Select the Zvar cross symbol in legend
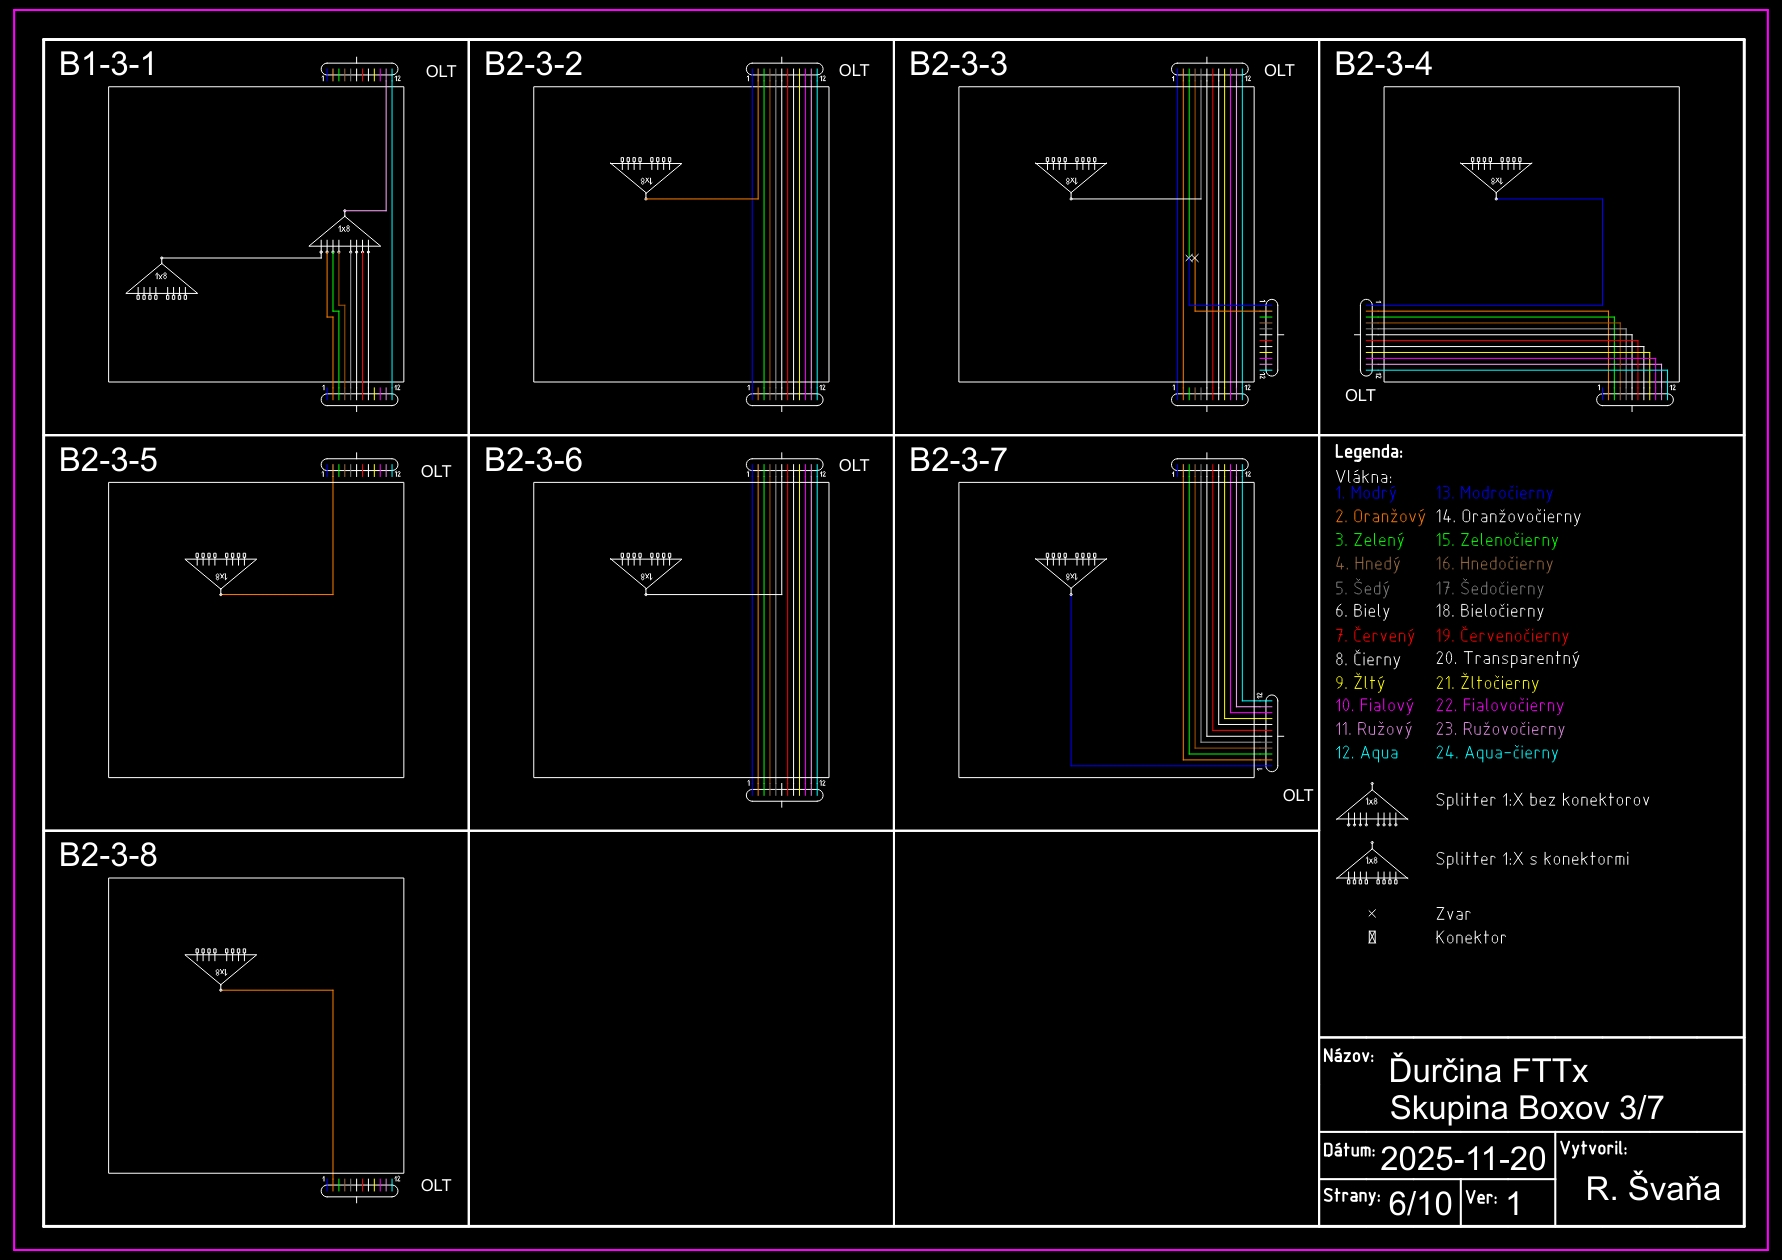 (x=1372, y=914)
